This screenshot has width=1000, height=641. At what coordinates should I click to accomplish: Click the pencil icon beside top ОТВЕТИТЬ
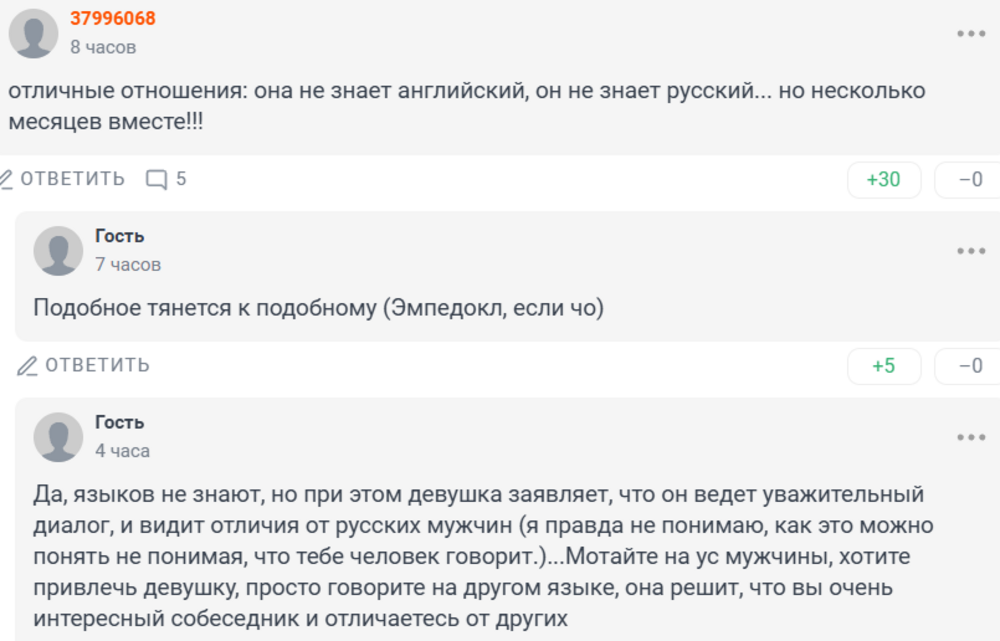[x=6, y=179]
